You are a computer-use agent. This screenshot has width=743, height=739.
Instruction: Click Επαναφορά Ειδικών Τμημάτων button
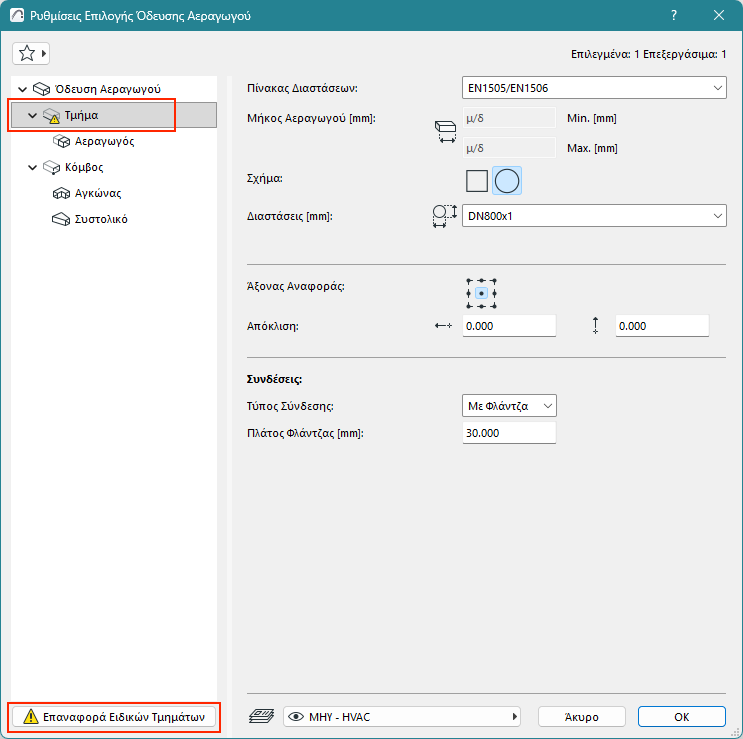pyautogui.click(x=114, y=717)
